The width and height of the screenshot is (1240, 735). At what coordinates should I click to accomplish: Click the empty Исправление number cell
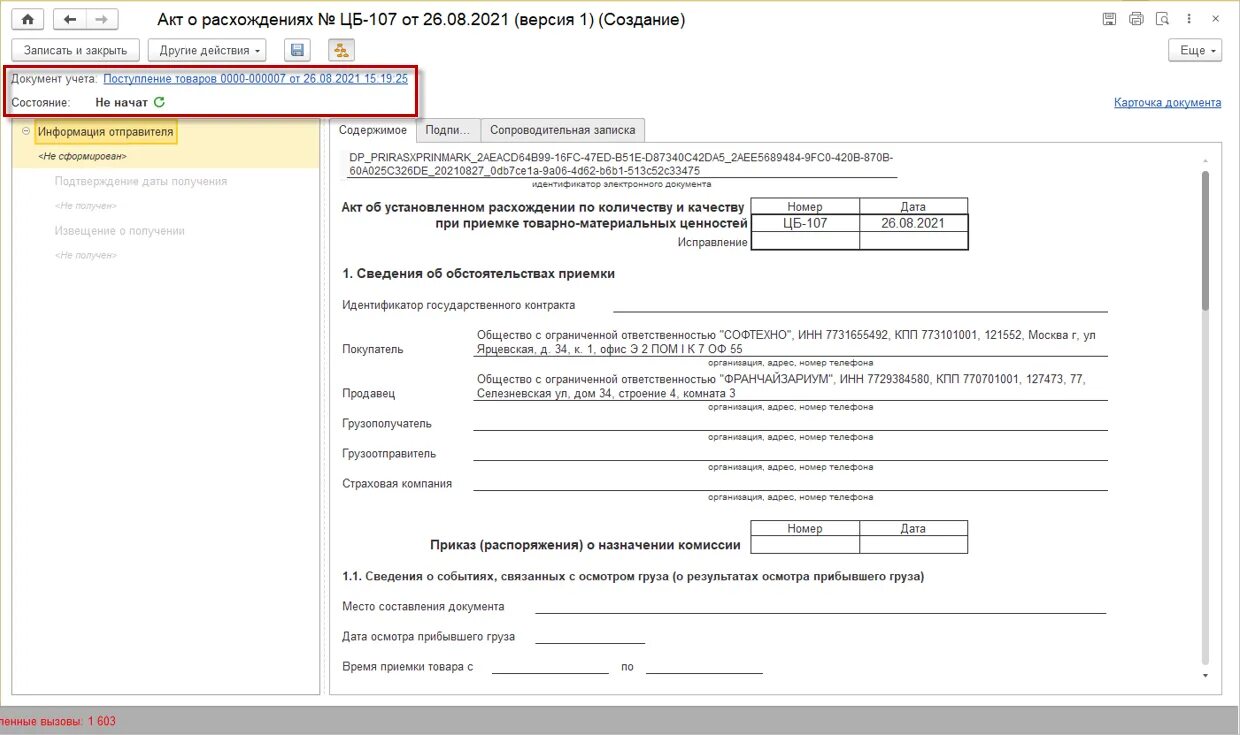point(805,241)
